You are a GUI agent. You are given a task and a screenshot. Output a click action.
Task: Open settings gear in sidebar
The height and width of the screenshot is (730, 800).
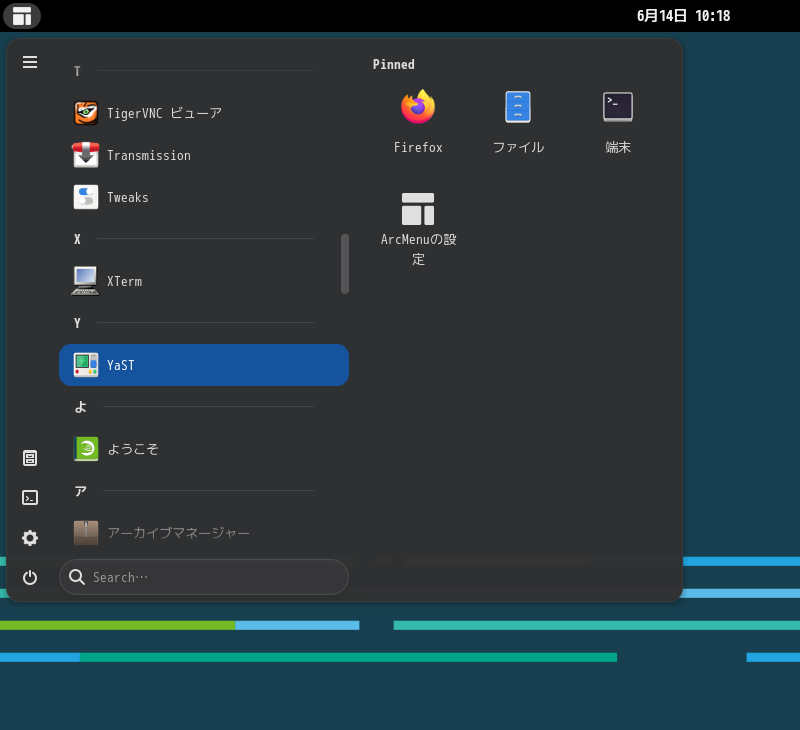click(30, 538)
